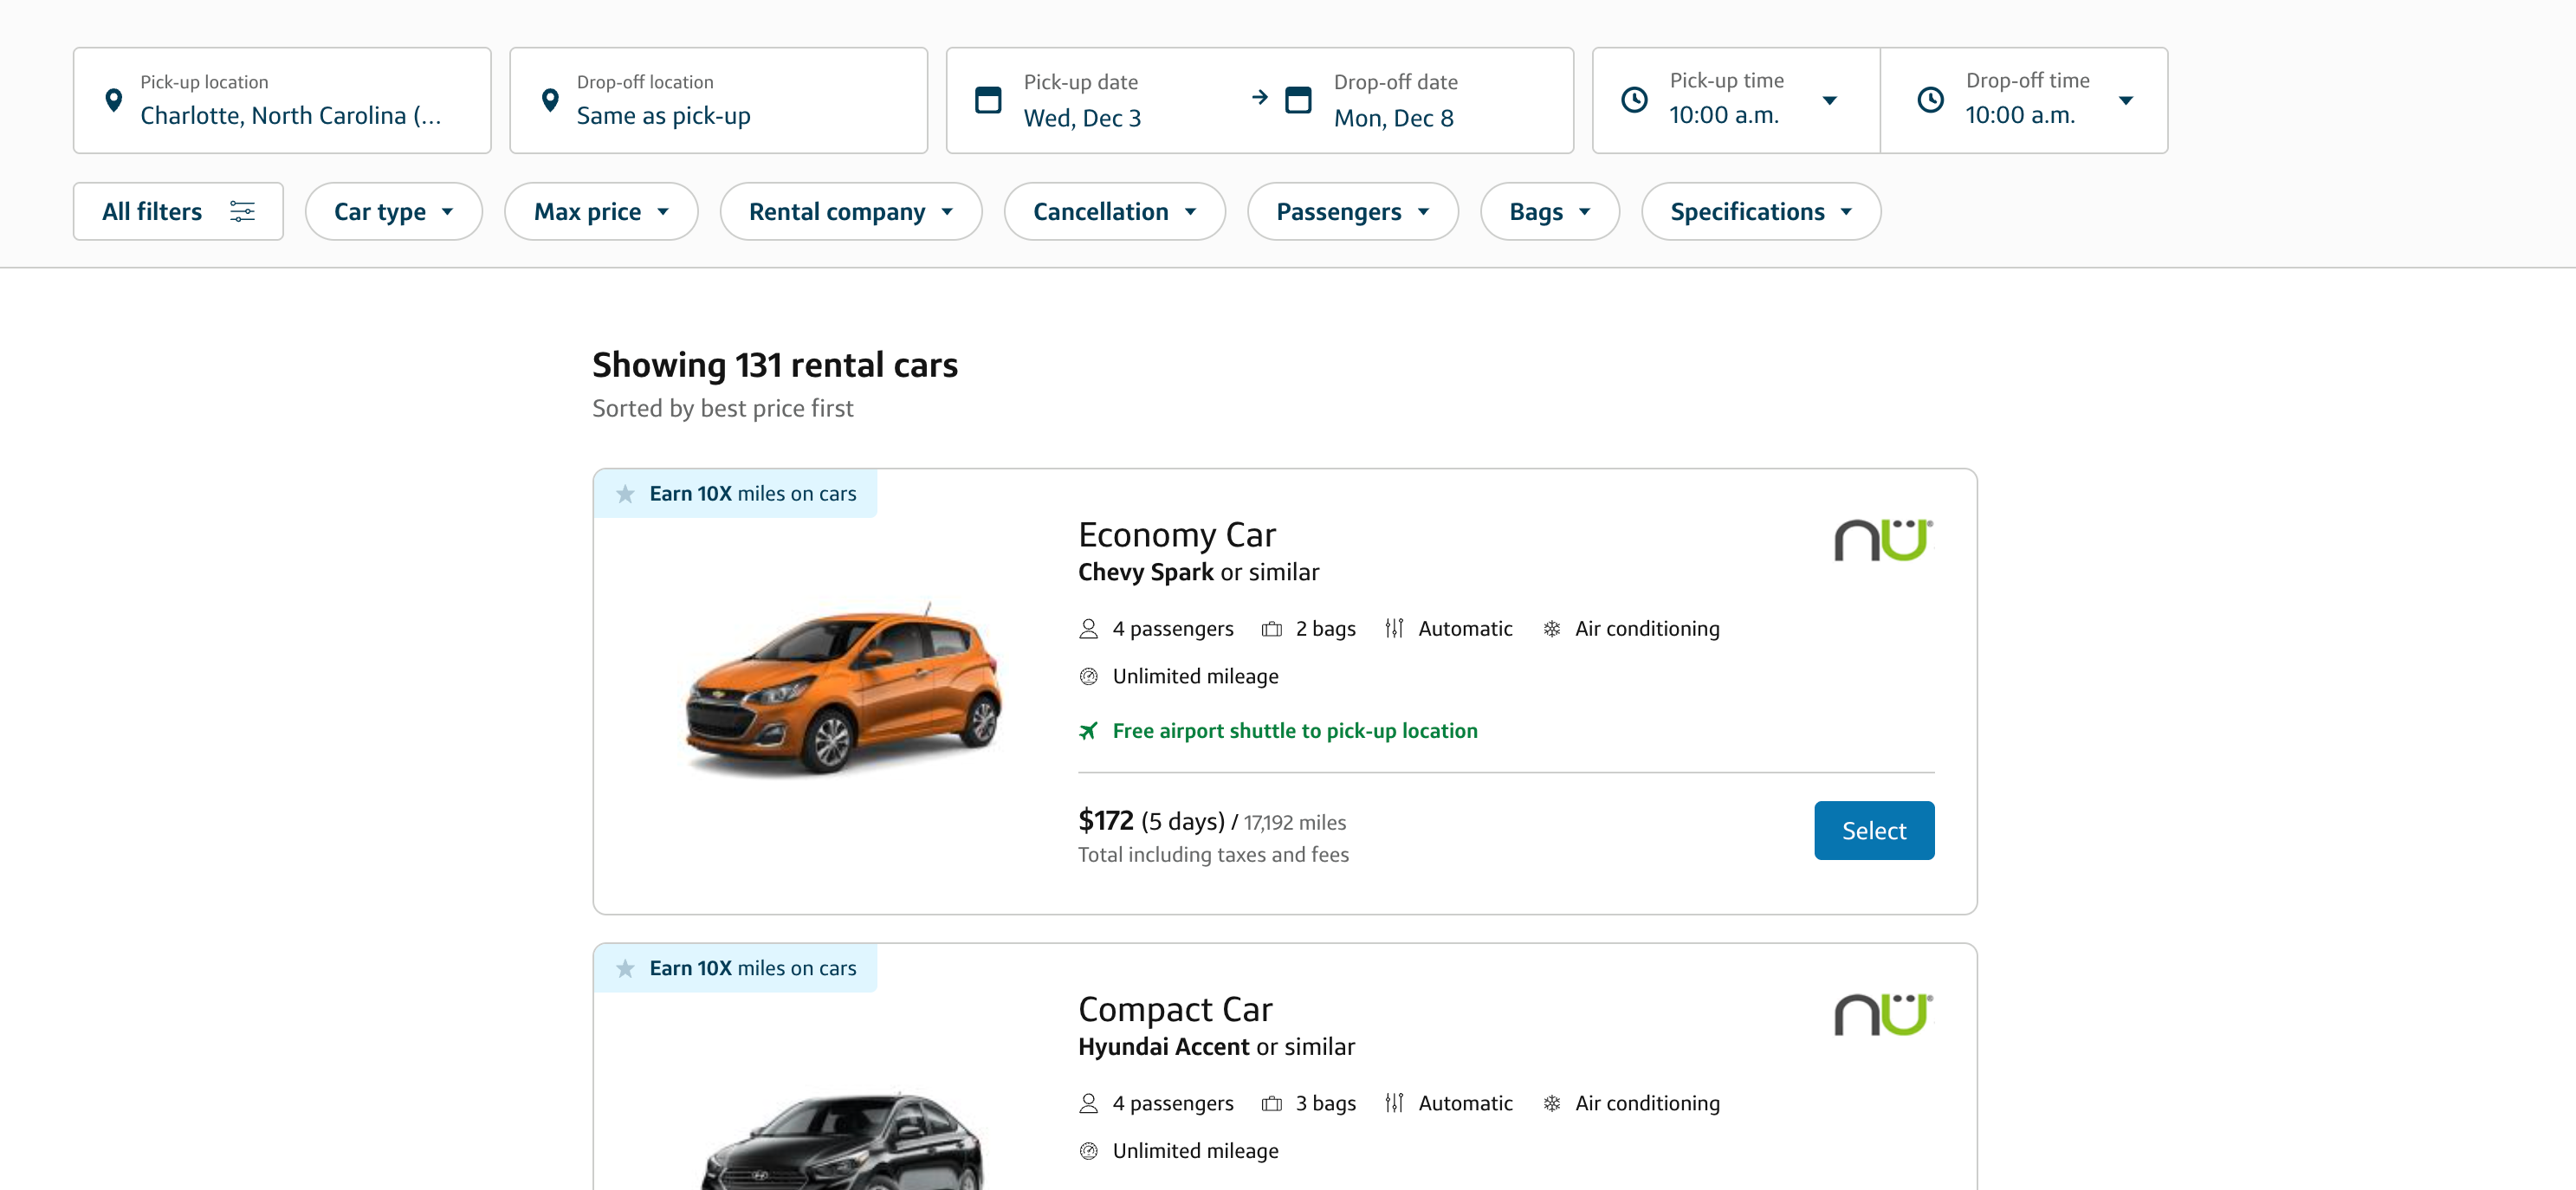2576x1190 pixels.
Task: Open the Car type filter dropdown
Action: pyautogui.click(x=393, y=211)
